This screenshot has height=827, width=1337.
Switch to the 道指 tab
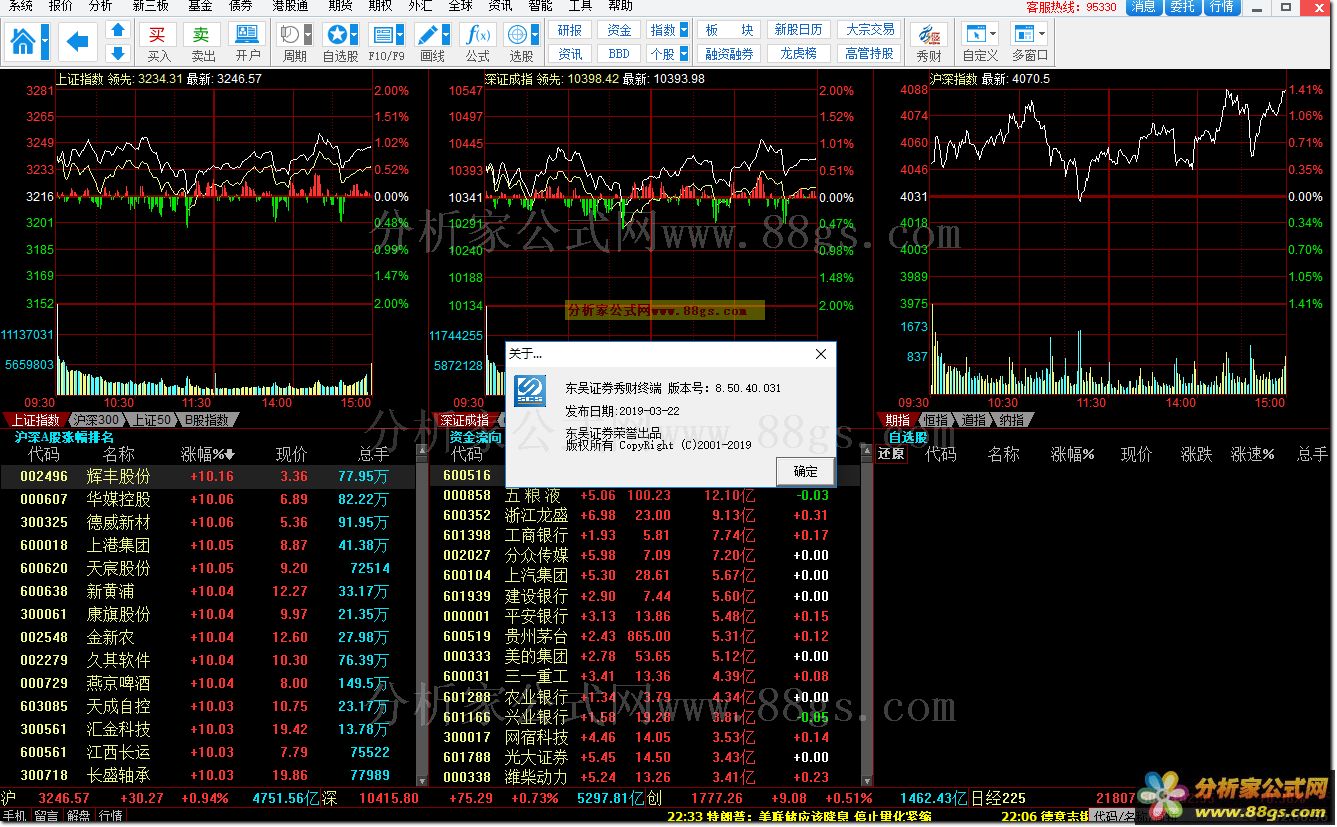pos(974,420)
